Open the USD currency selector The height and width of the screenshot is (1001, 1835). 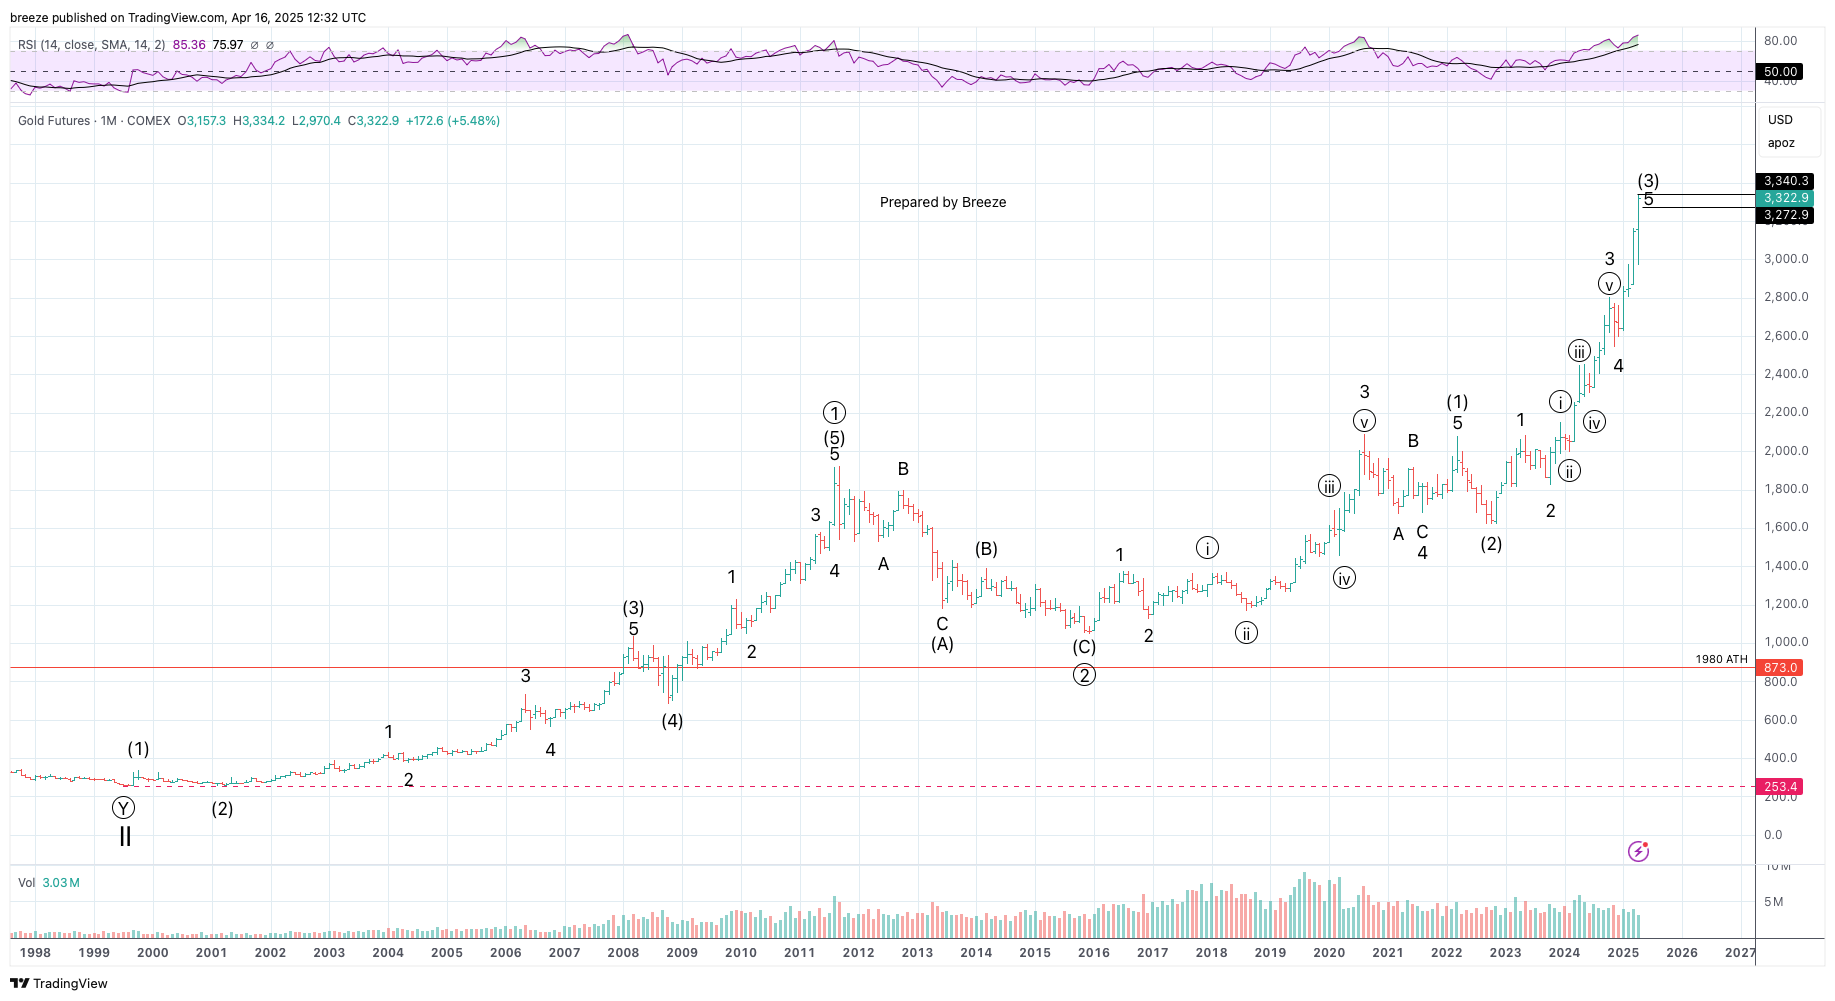click(x=1780, y=120)
